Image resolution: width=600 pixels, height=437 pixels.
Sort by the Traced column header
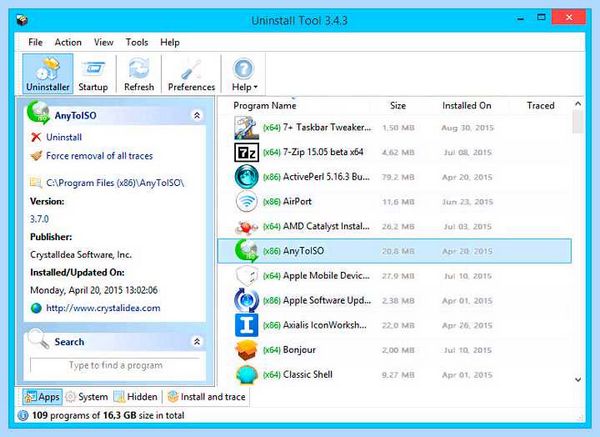coord(540,105)
